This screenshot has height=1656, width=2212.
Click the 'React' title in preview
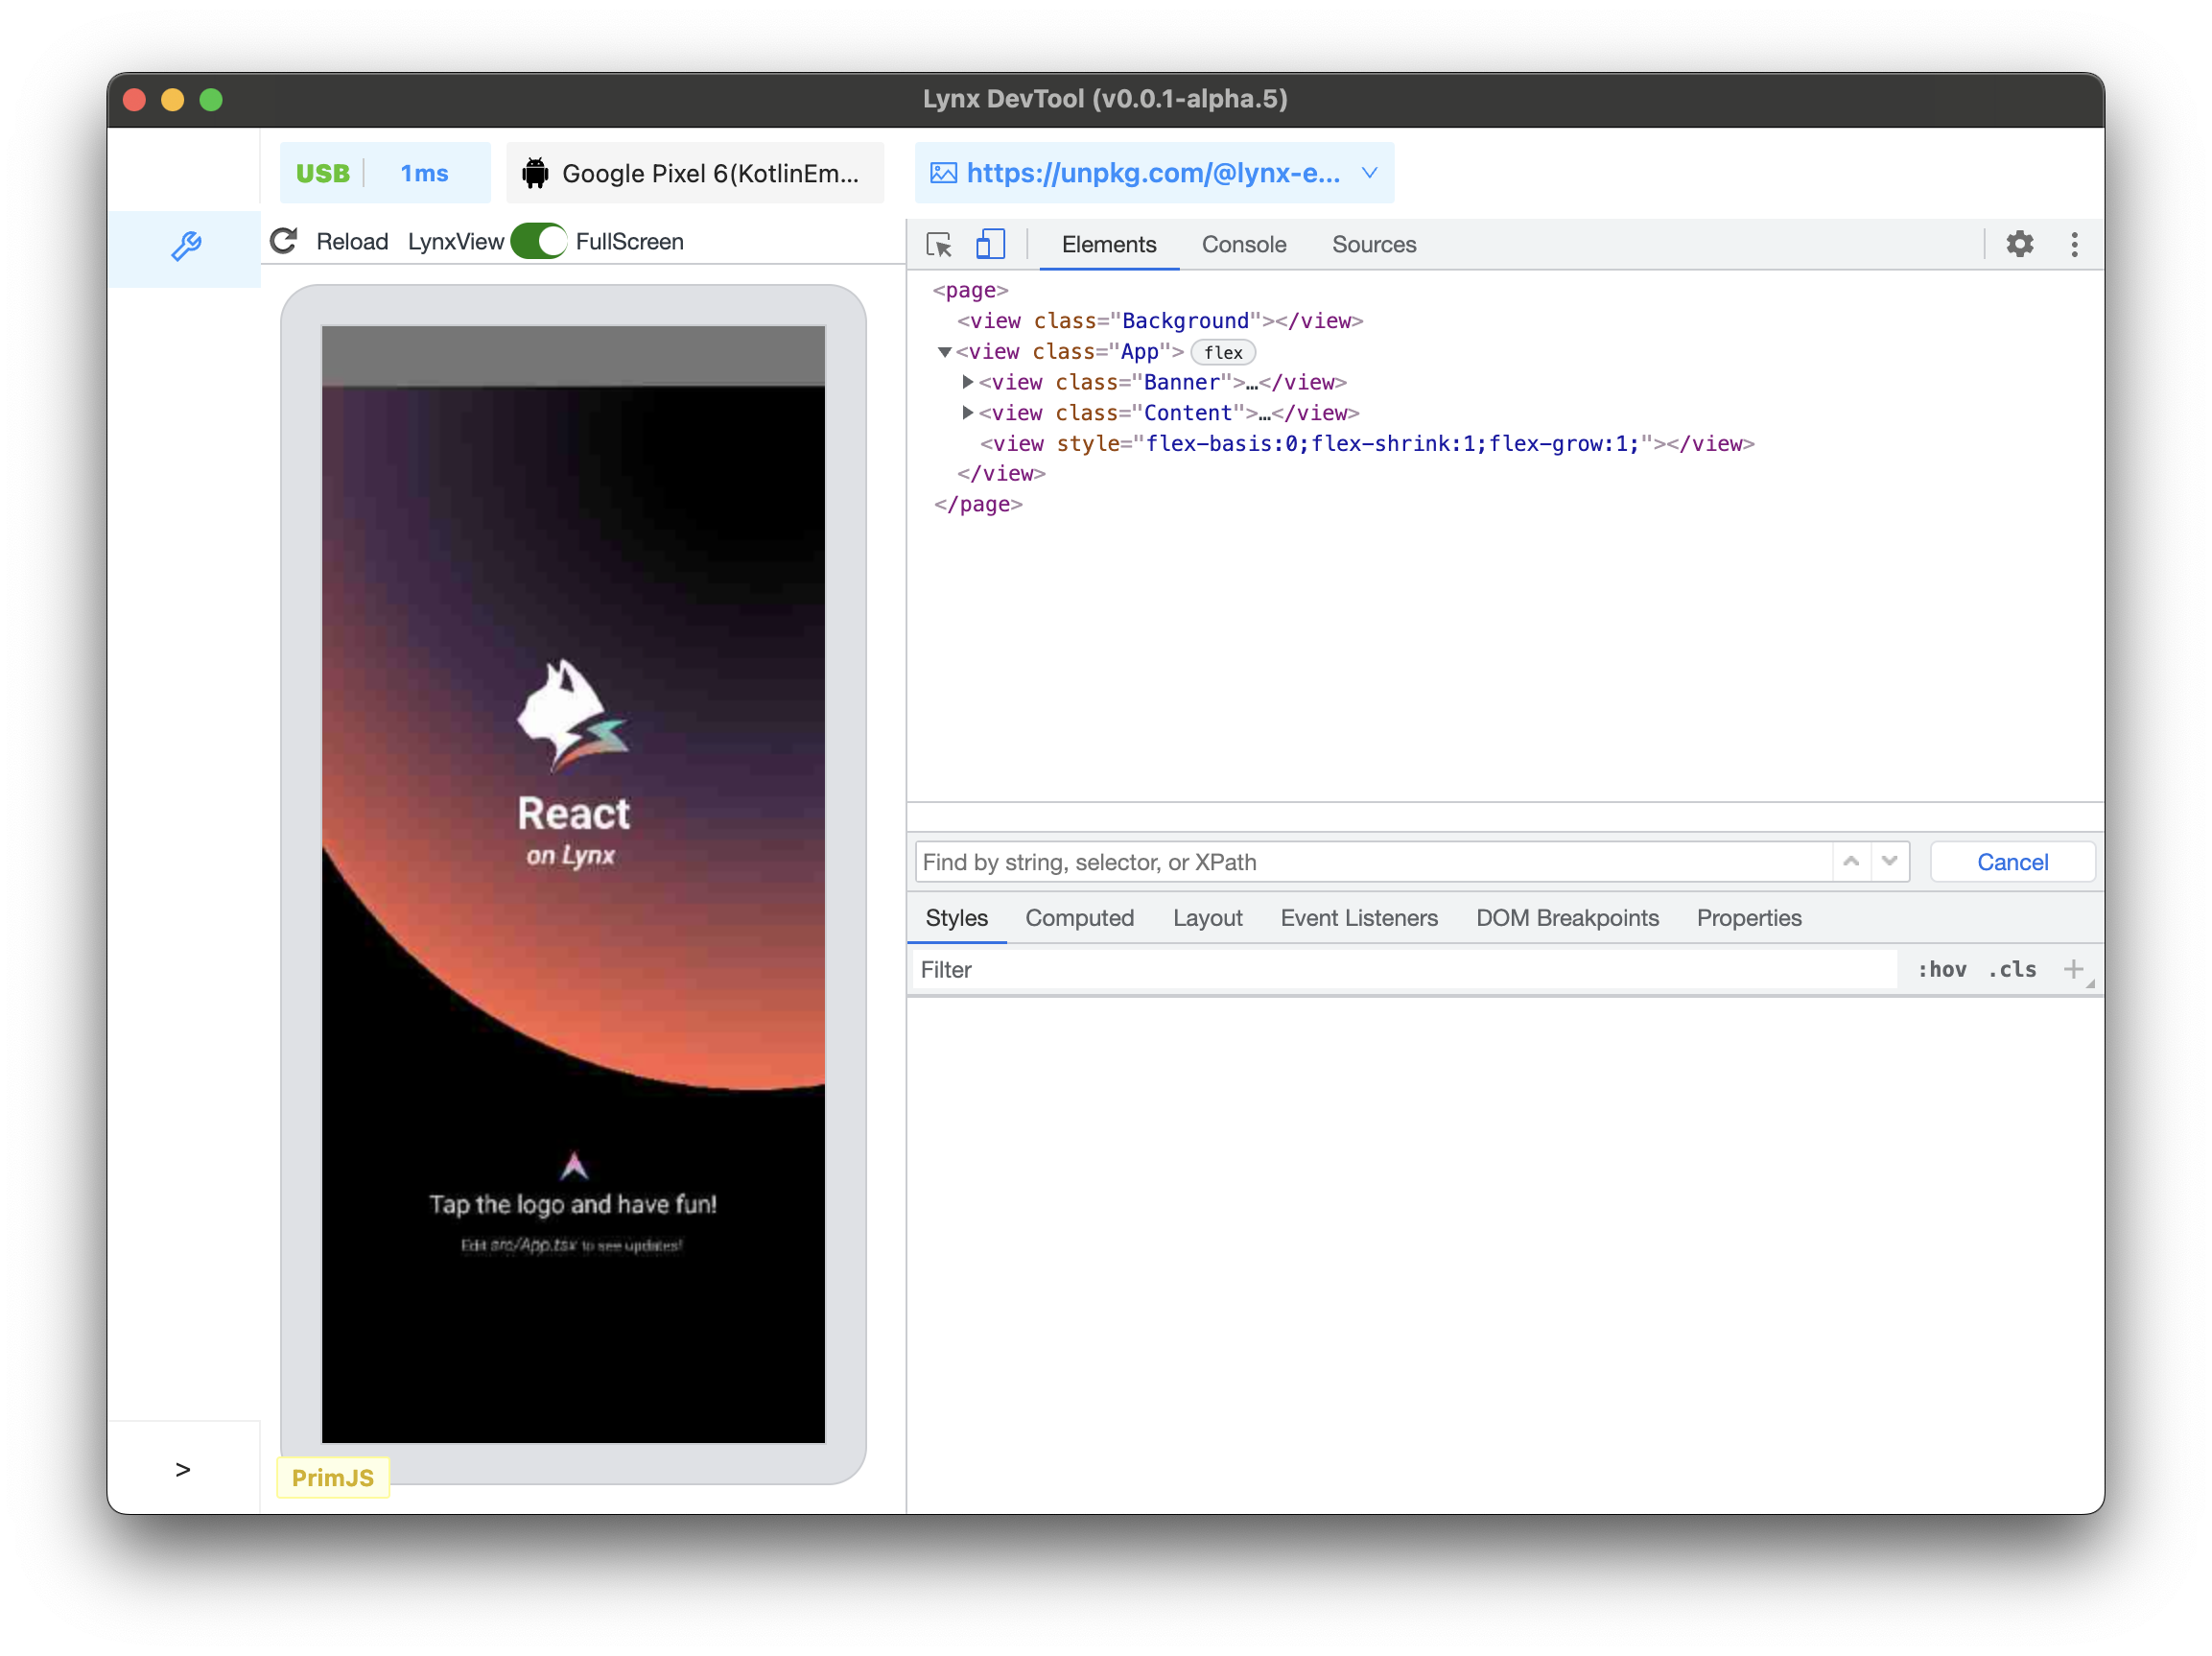coord(573,812)
